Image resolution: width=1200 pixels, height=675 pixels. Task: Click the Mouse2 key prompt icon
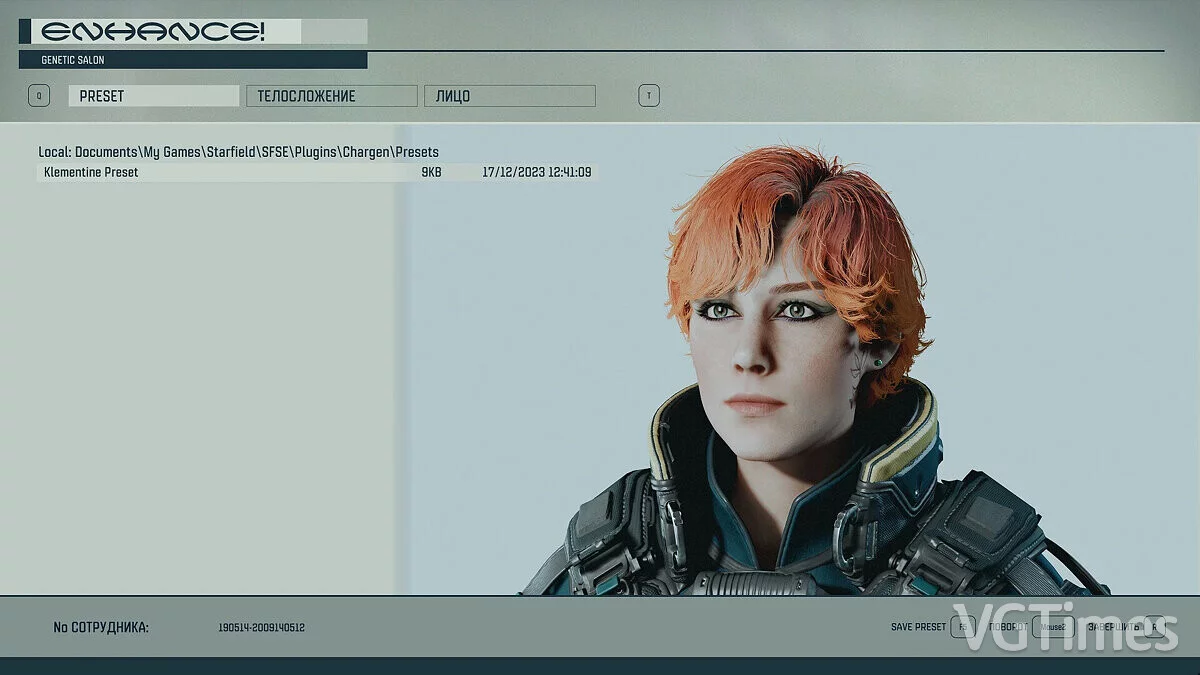[1053, 627]
